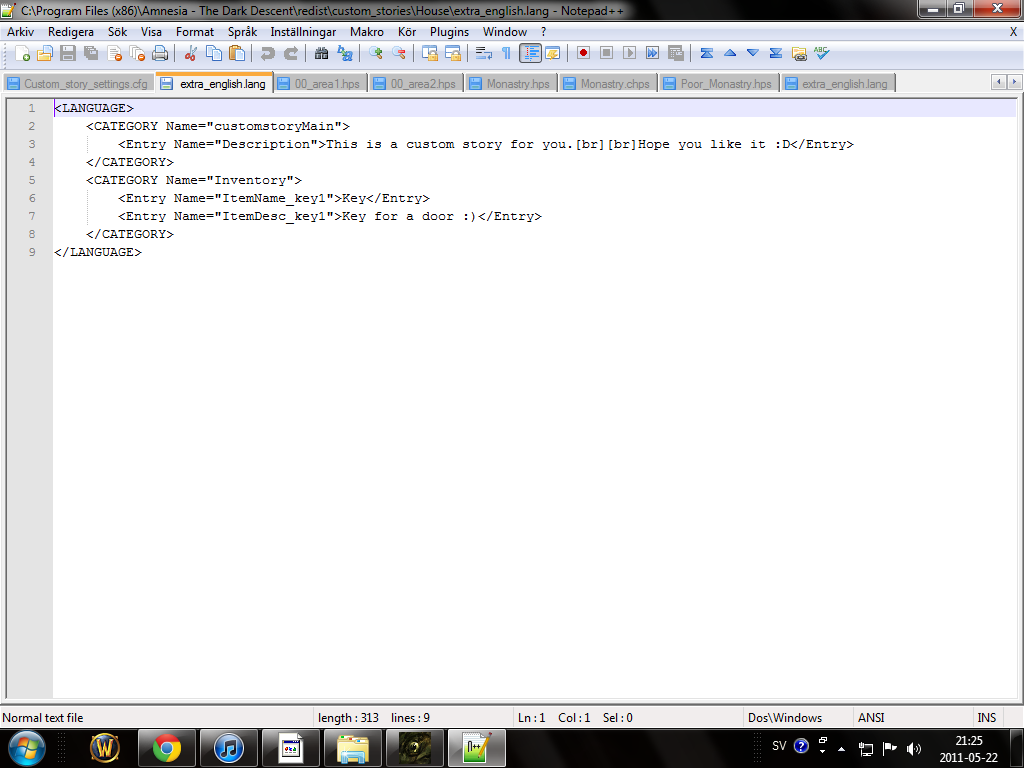Click the Windows Start button
This screenshot has width=1024, height=768.
[x=27, y=747]
